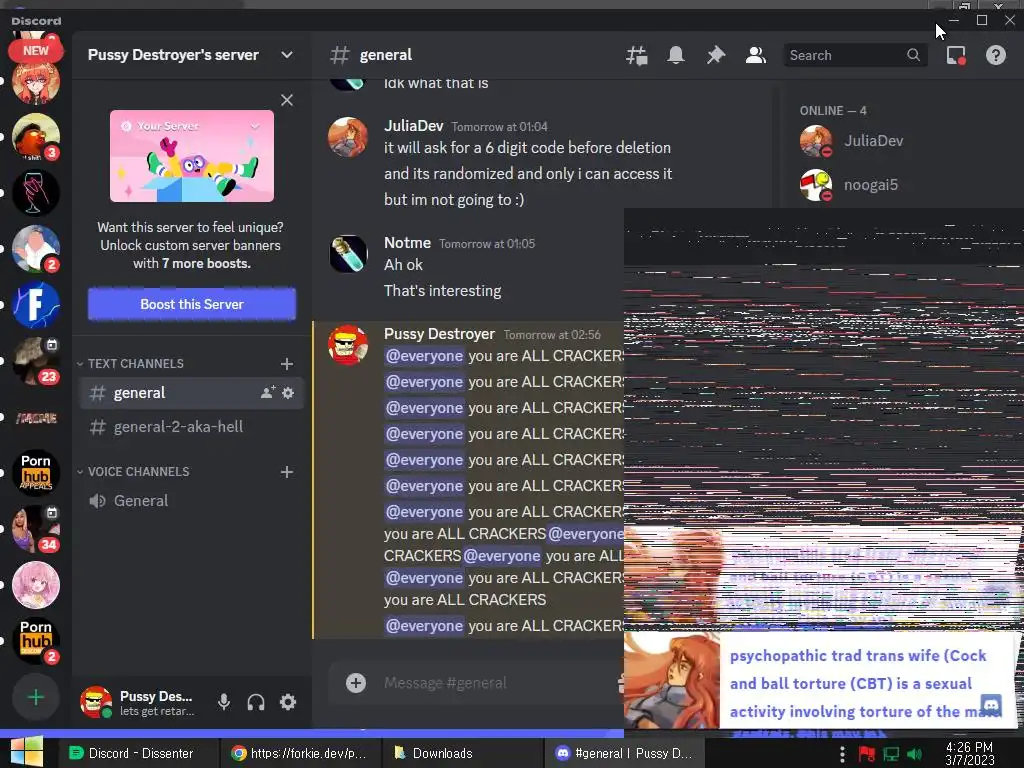The image size is (1024, 768).
Task: Show pinned messages pin icon
Action: coord(716,56)
